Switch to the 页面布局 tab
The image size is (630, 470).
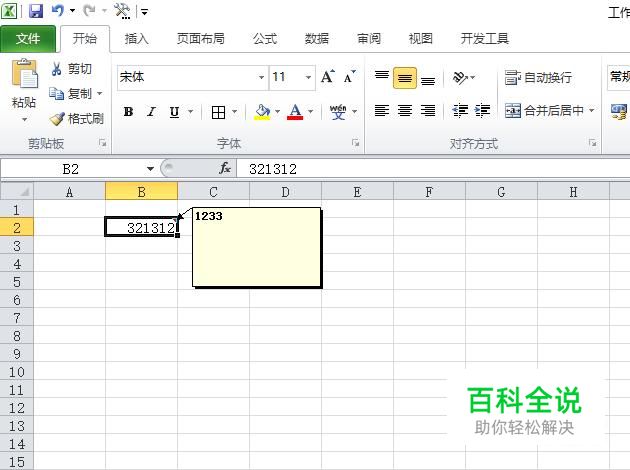201,39
